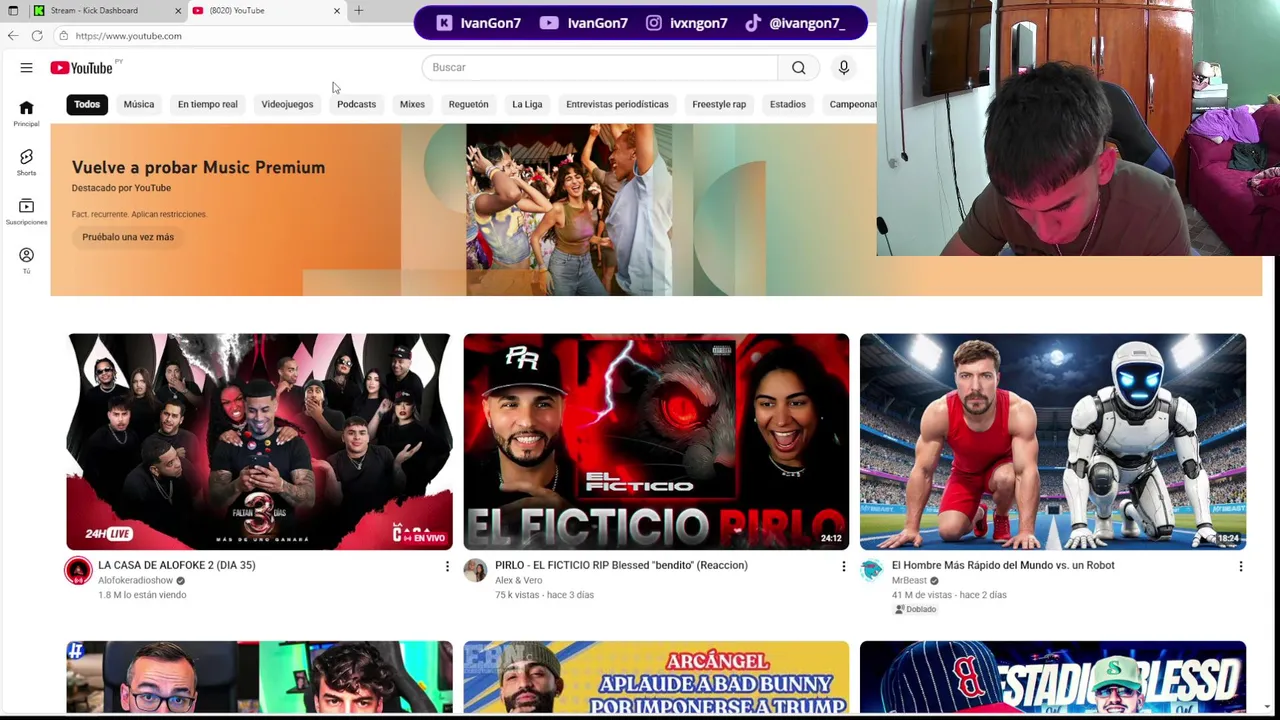Select the Todos filter chip
Image resolution: width=1280 pixels, height=720 pixels.
(x=87, y=104)
